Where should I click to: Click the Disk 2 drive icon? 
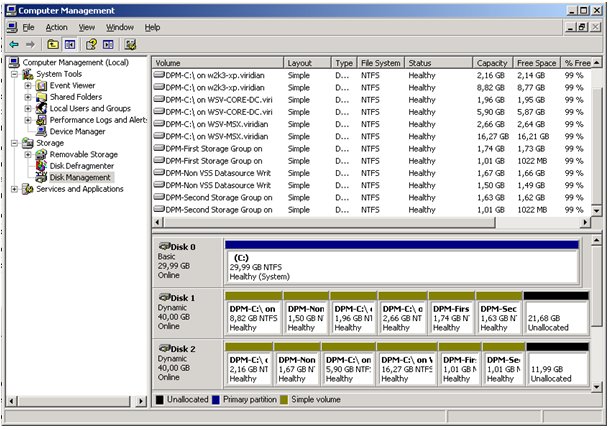click(165, 349)
